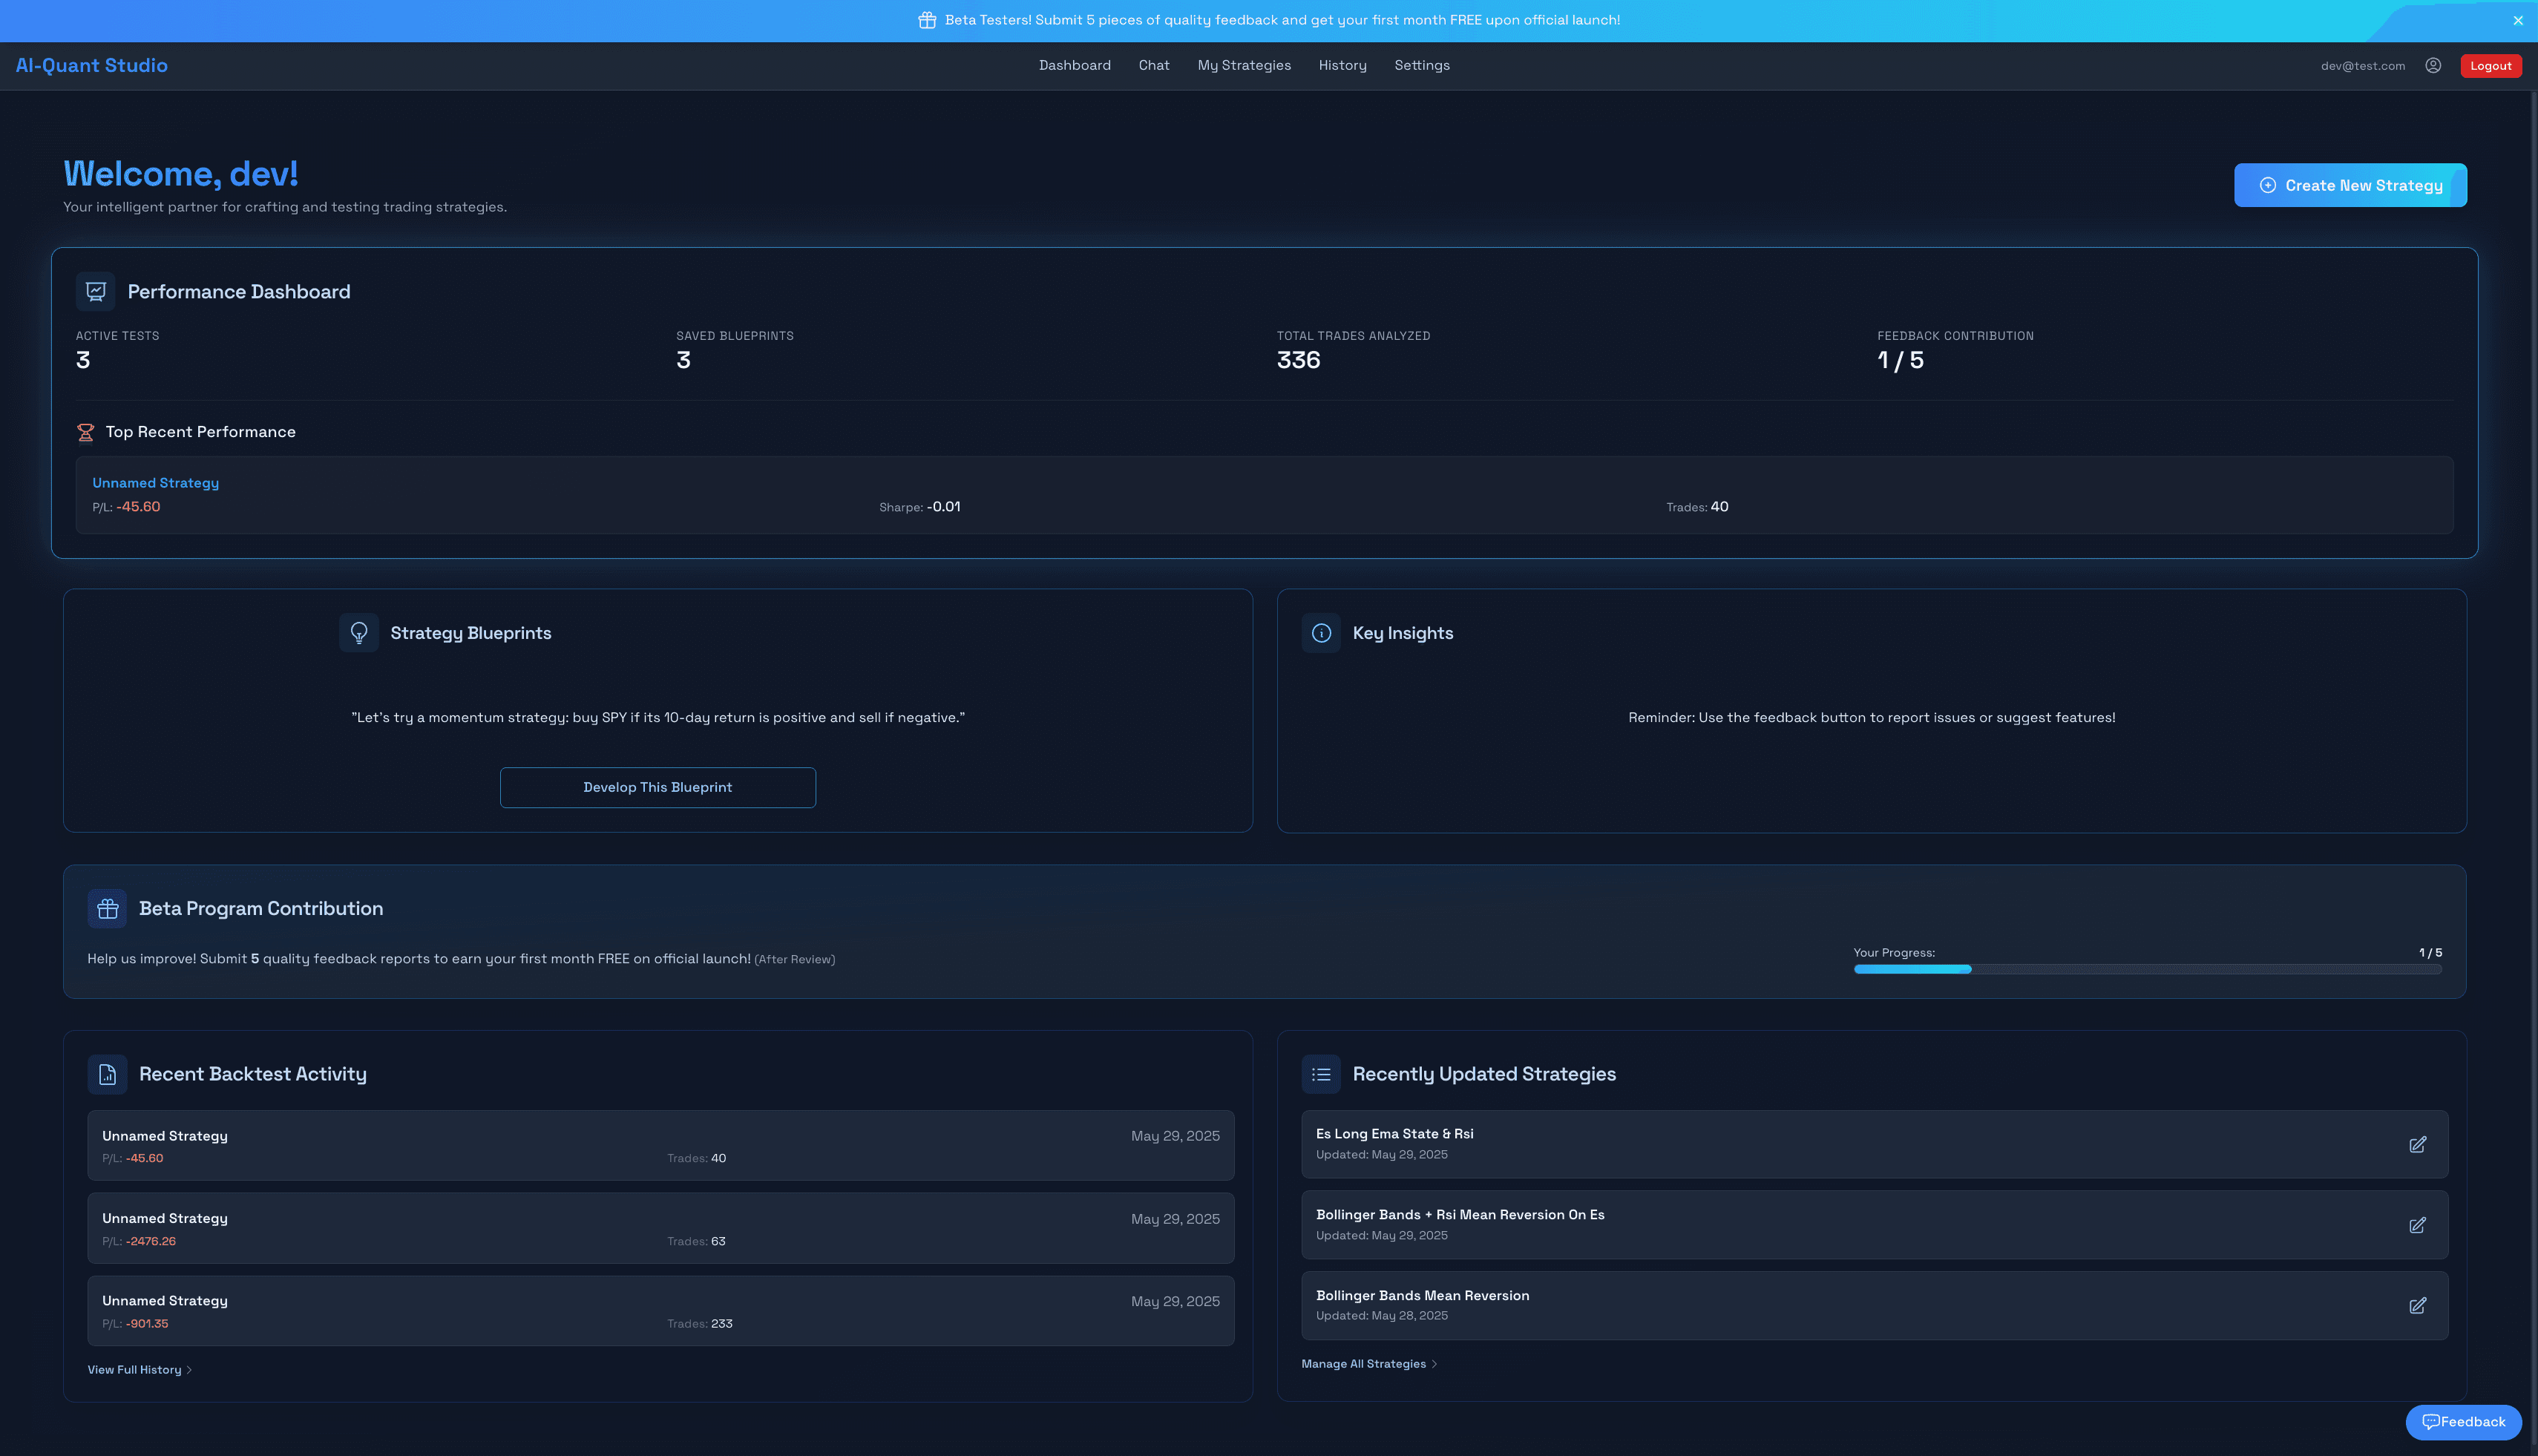Log out with the red Logout button
Image resolution: width=2538 pixels, height=1456 pixels.
2490,66
